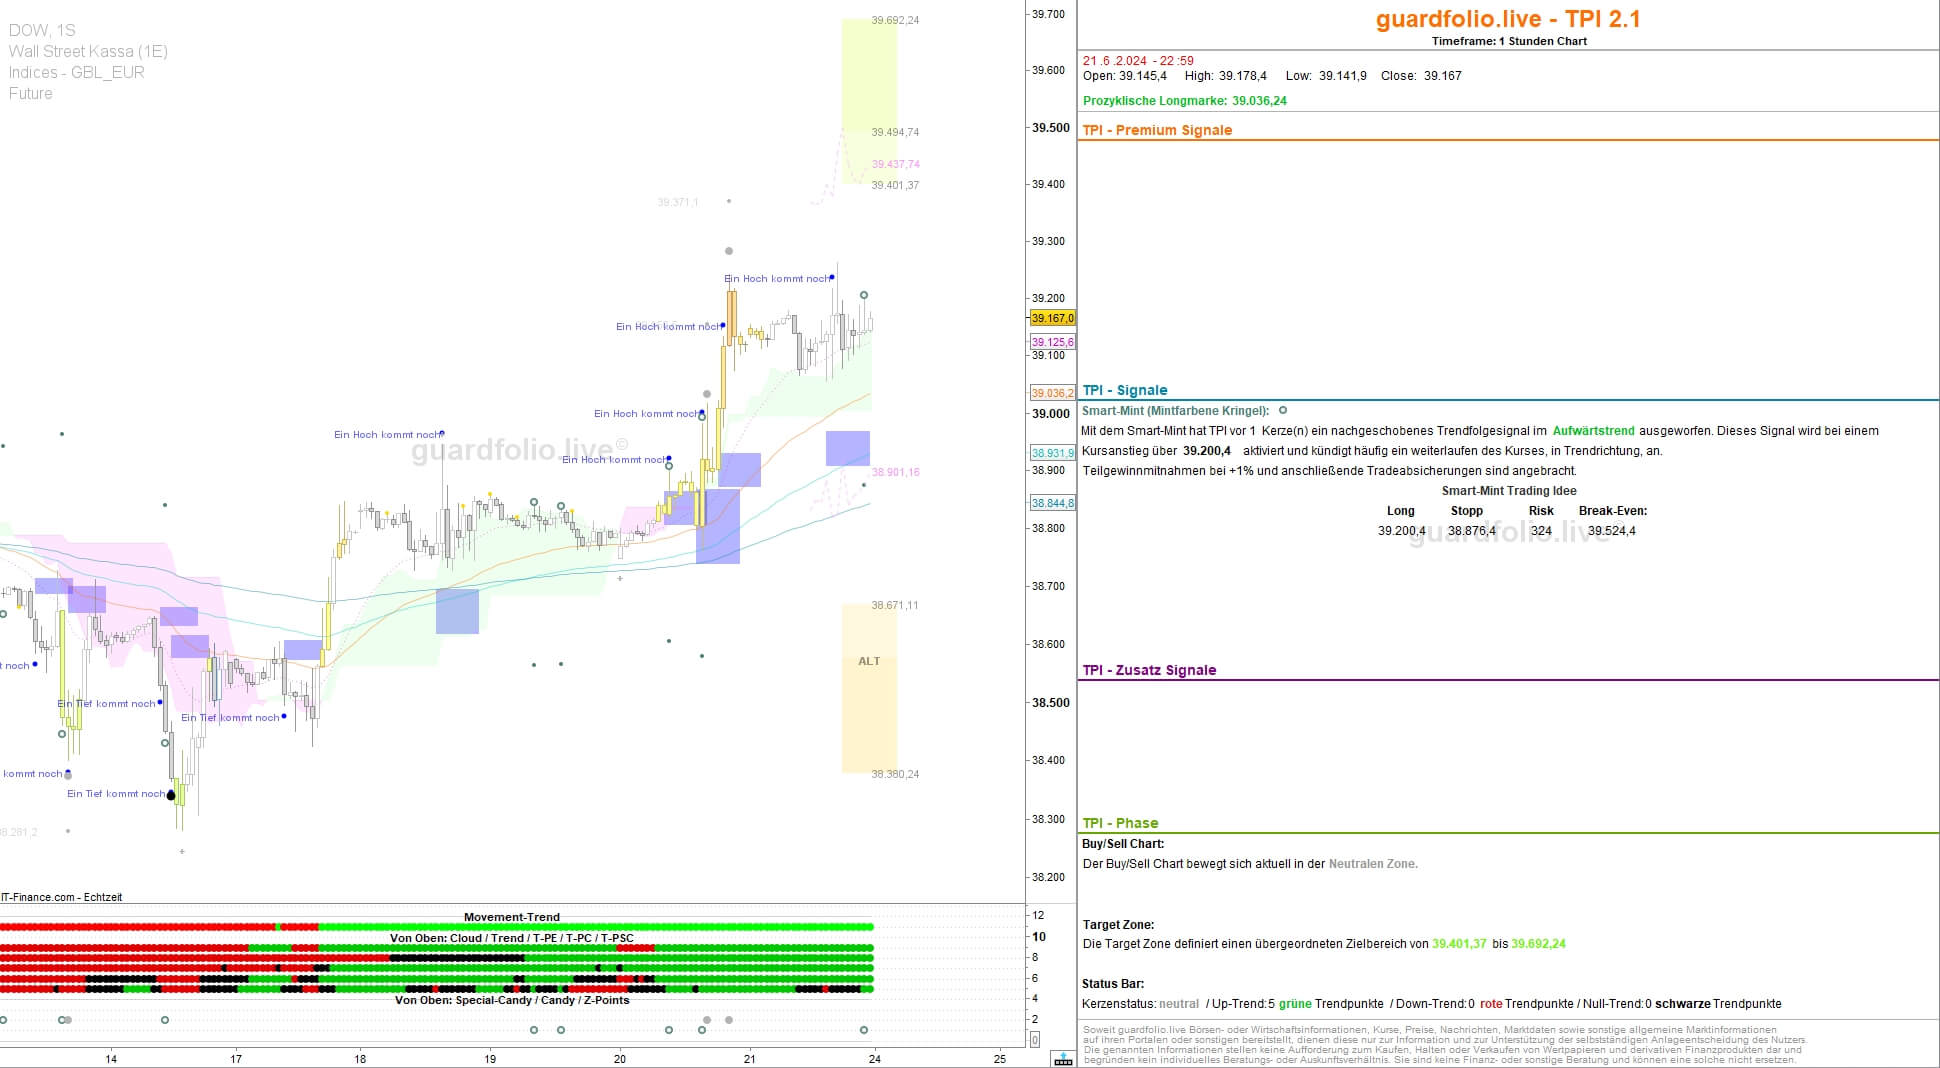Click the pink 38.901,16 level label

[x=895, y=472]
